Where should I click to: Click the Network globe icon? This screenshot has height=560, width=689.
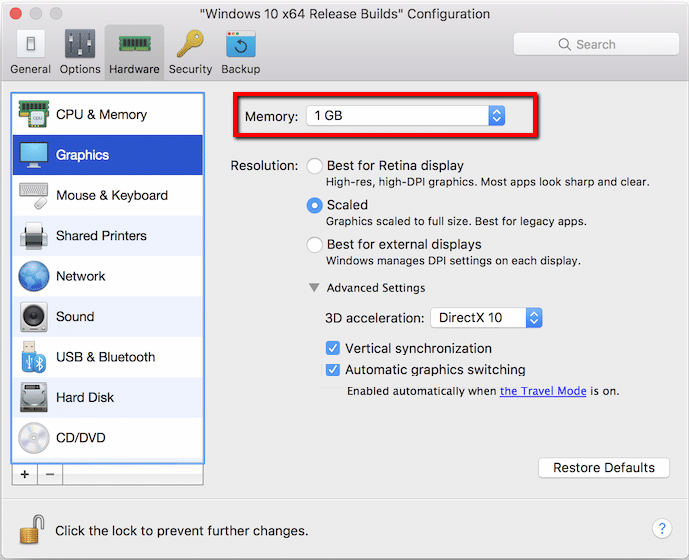pos(34,276)
